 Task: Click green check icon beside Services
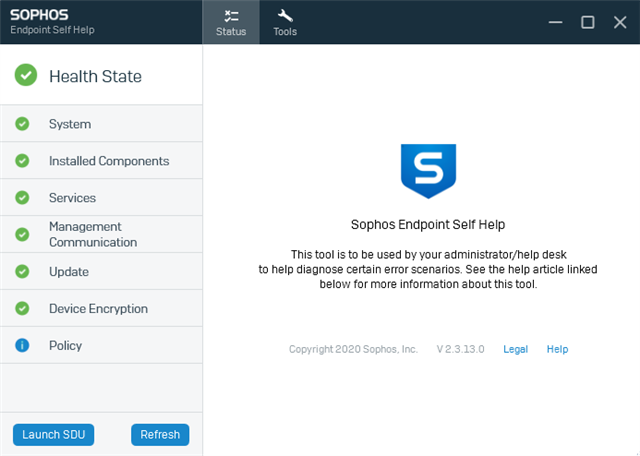click(x=22, y=198)
